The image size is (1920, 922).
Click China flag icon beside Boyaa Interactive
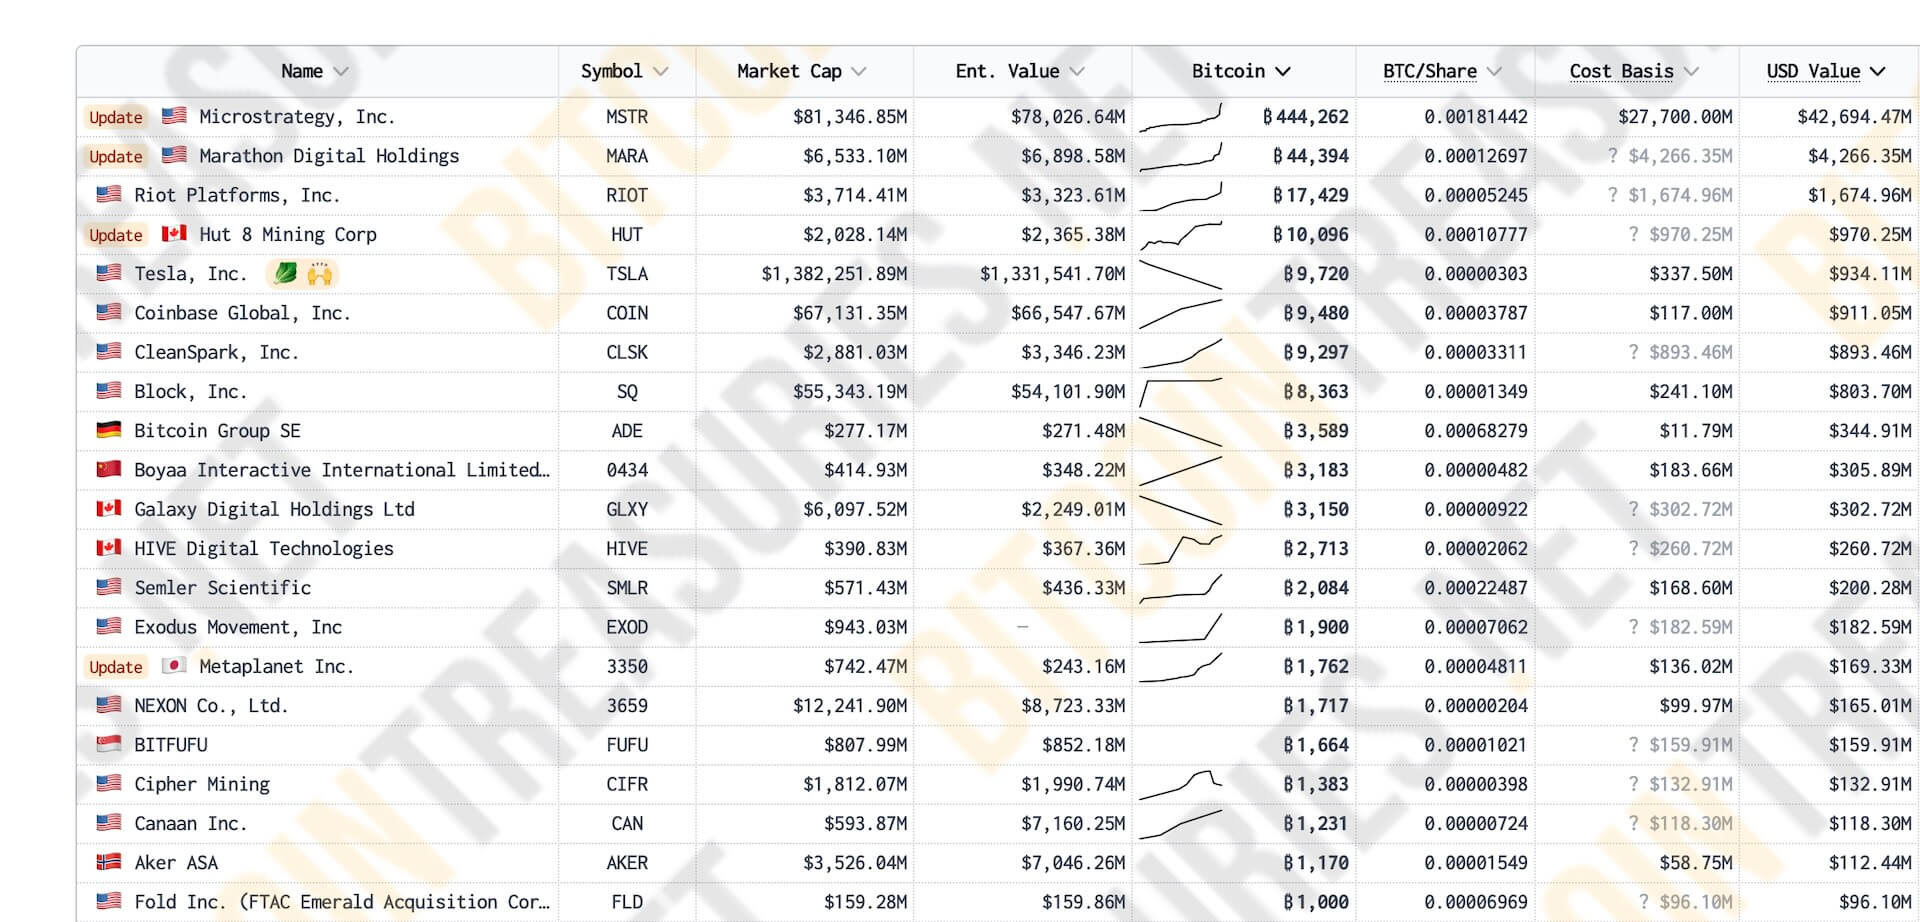point(109,469)
